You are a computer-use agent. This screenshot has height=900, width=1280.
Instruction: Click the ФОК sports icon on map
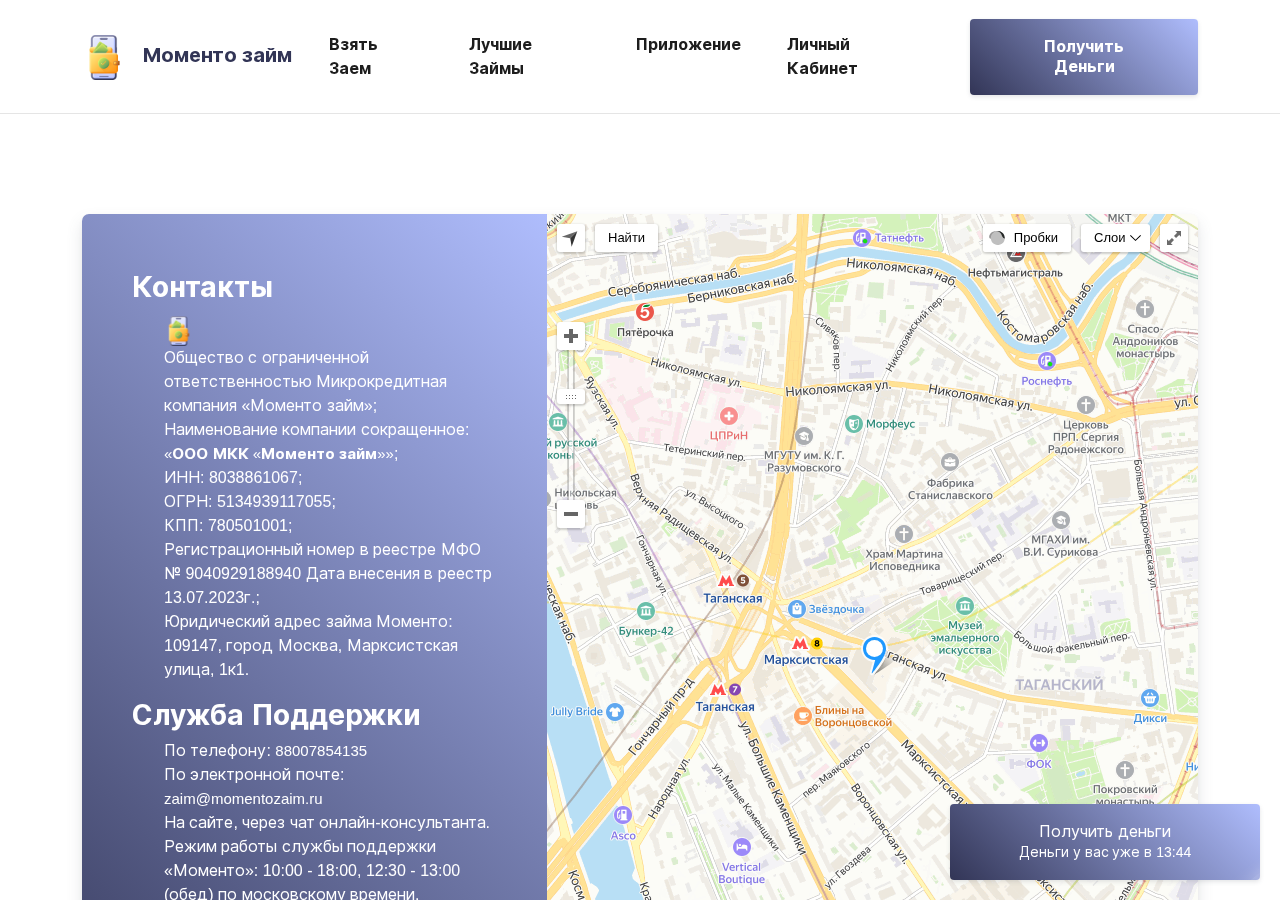pos(1039,742)
